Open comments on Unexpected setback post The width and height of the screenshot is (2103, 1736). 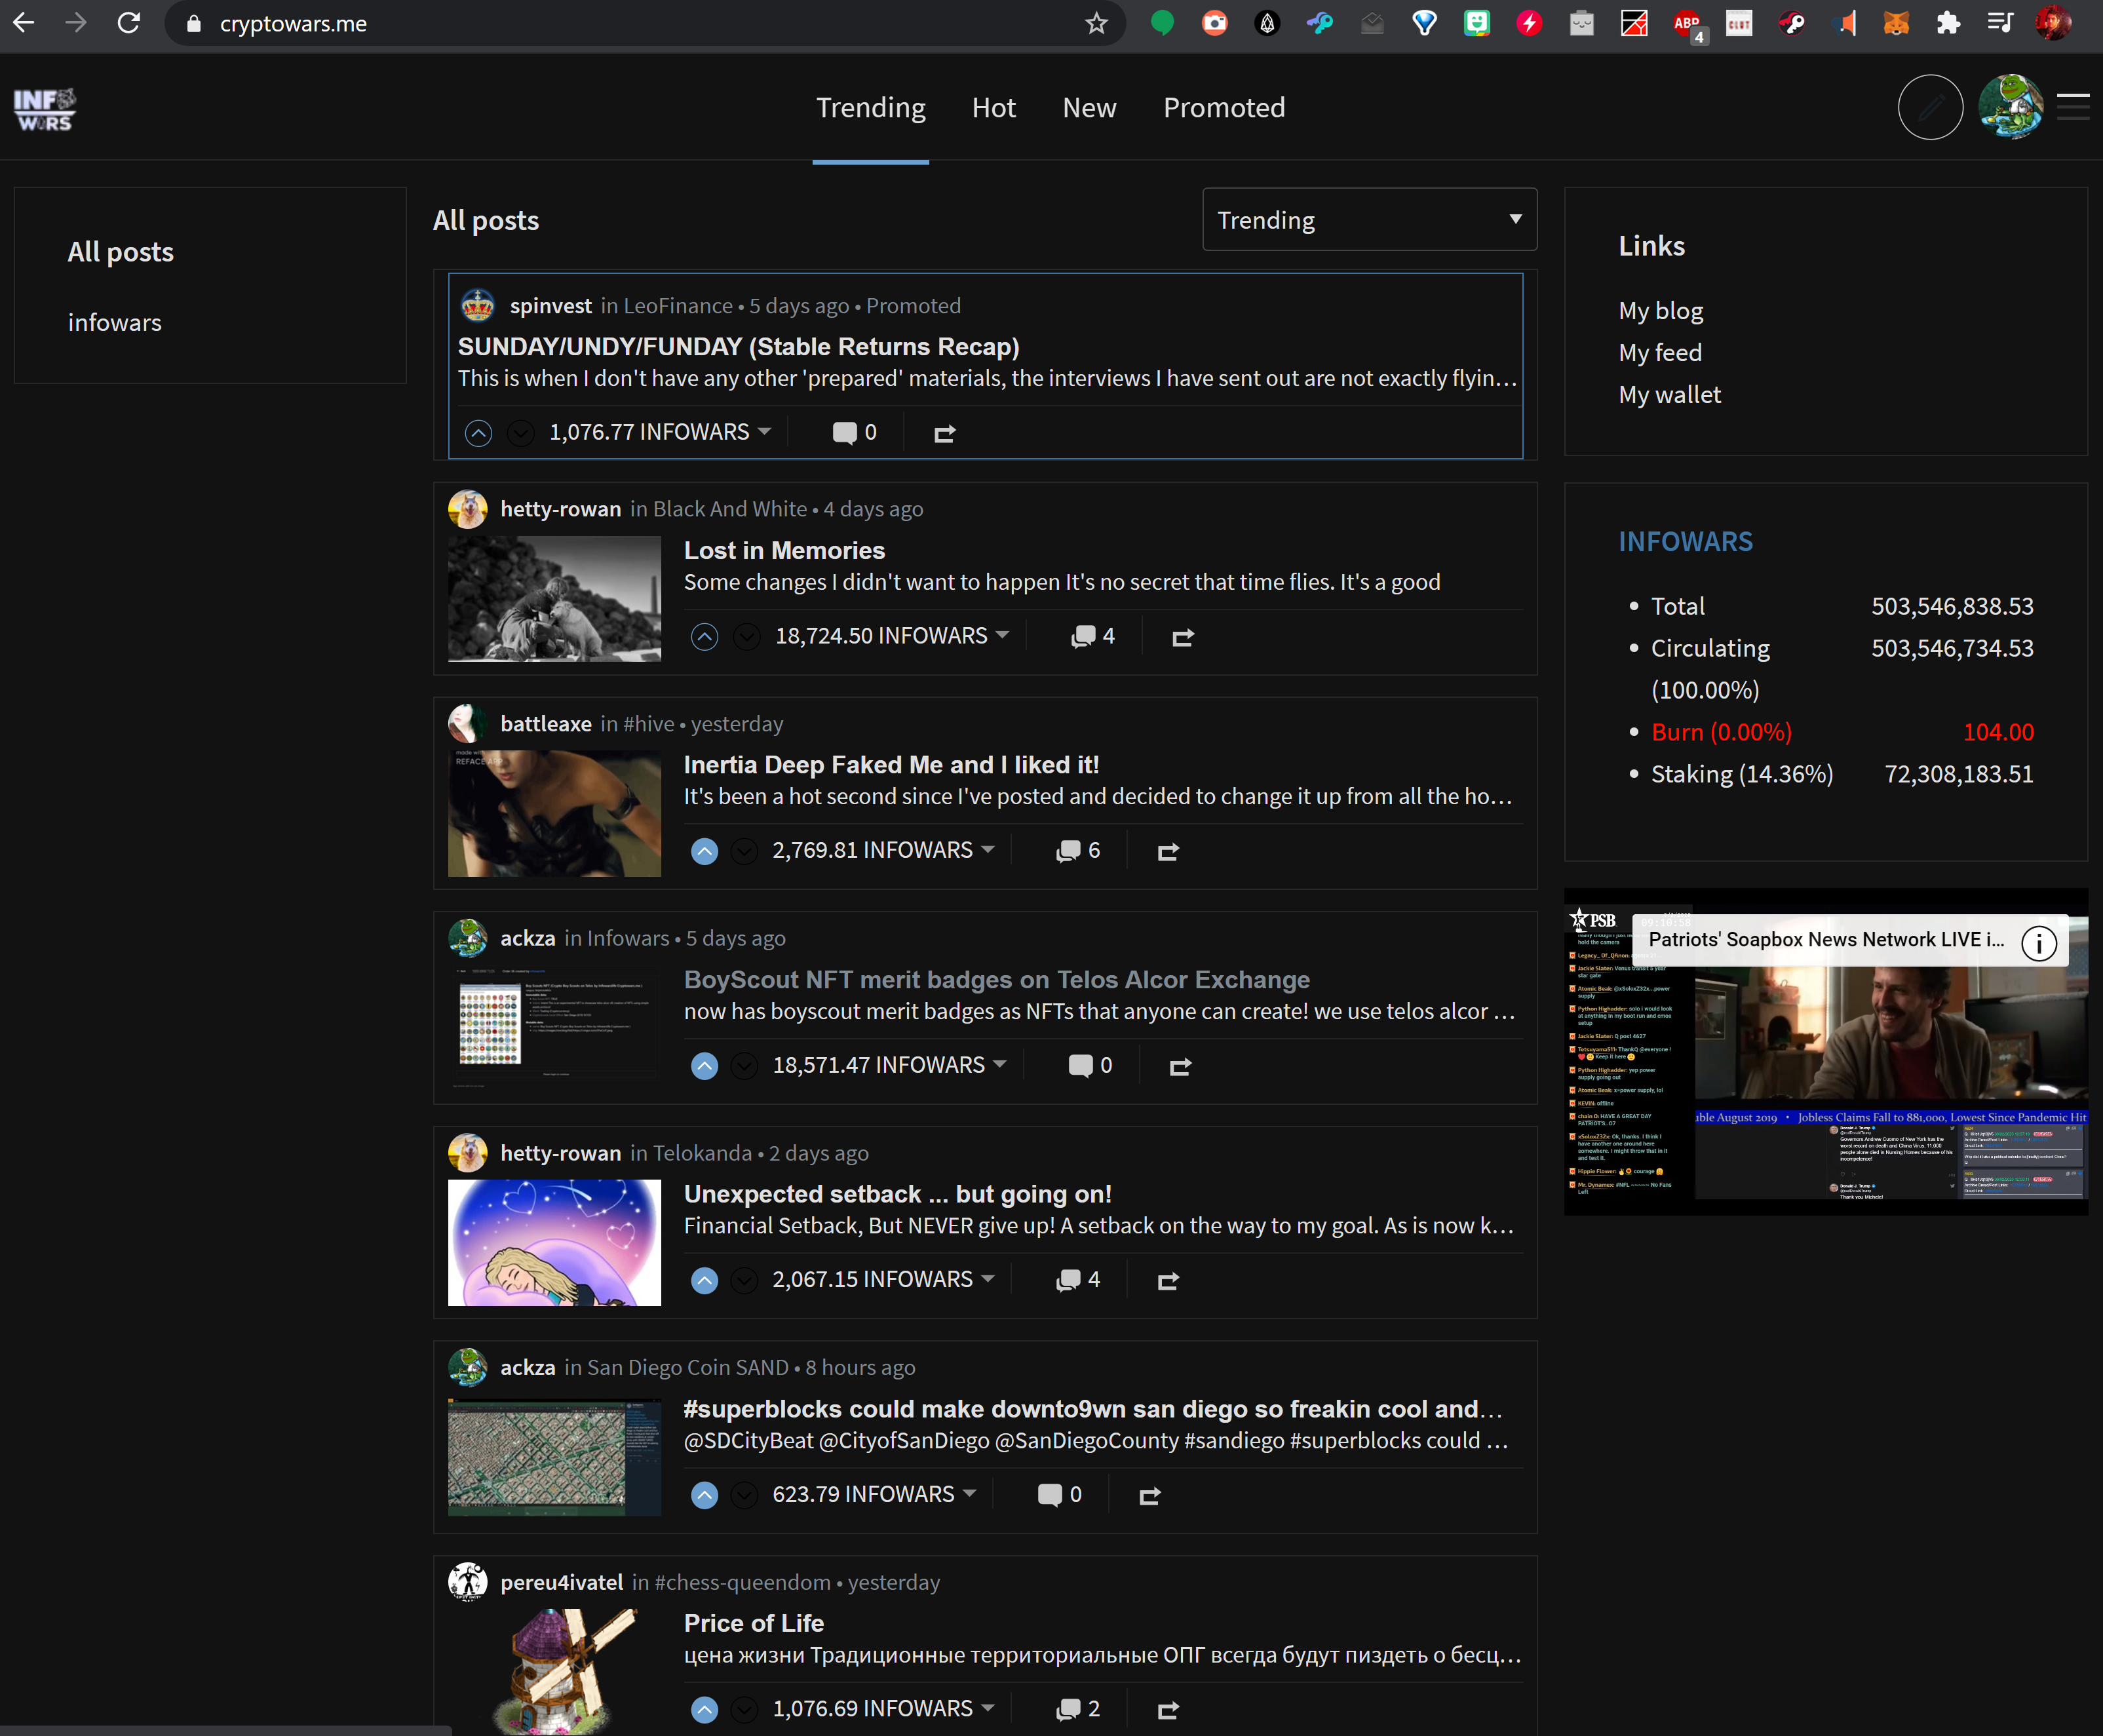coord(1078,1279)
